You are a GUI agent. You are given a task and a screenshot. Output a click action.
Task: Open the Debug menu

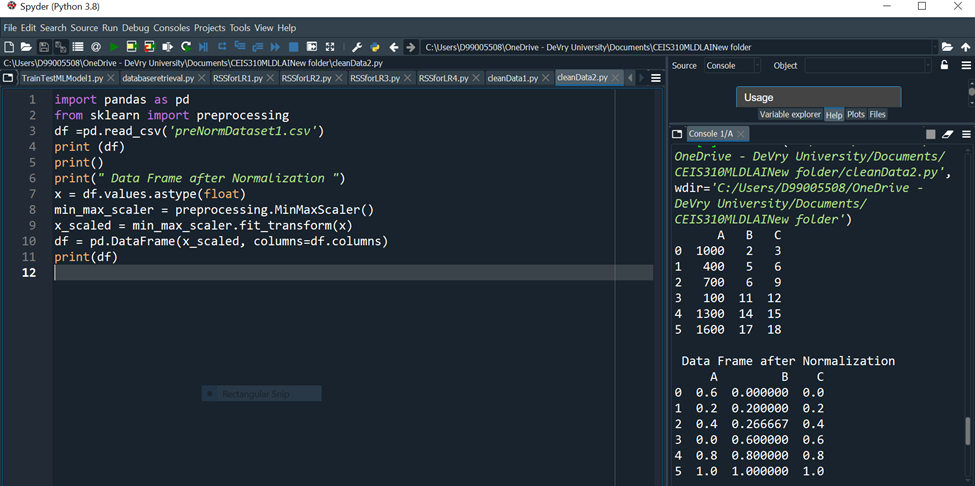click(135, 28)
